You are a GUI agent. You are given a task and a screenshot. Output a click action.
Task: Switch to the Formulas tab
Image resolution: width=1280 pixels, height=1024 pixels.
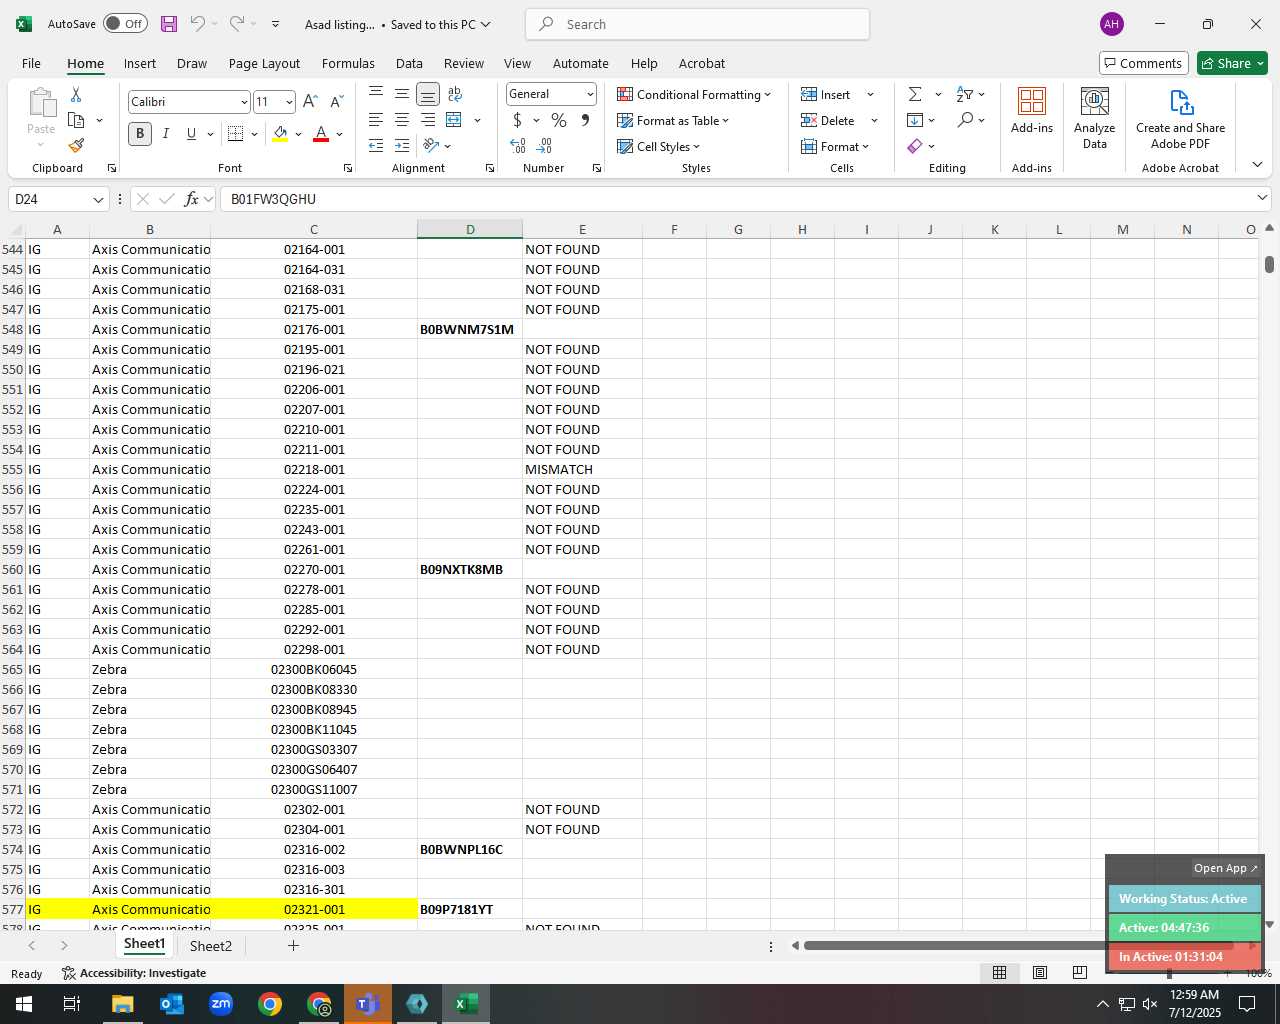(x=348, y=63)
